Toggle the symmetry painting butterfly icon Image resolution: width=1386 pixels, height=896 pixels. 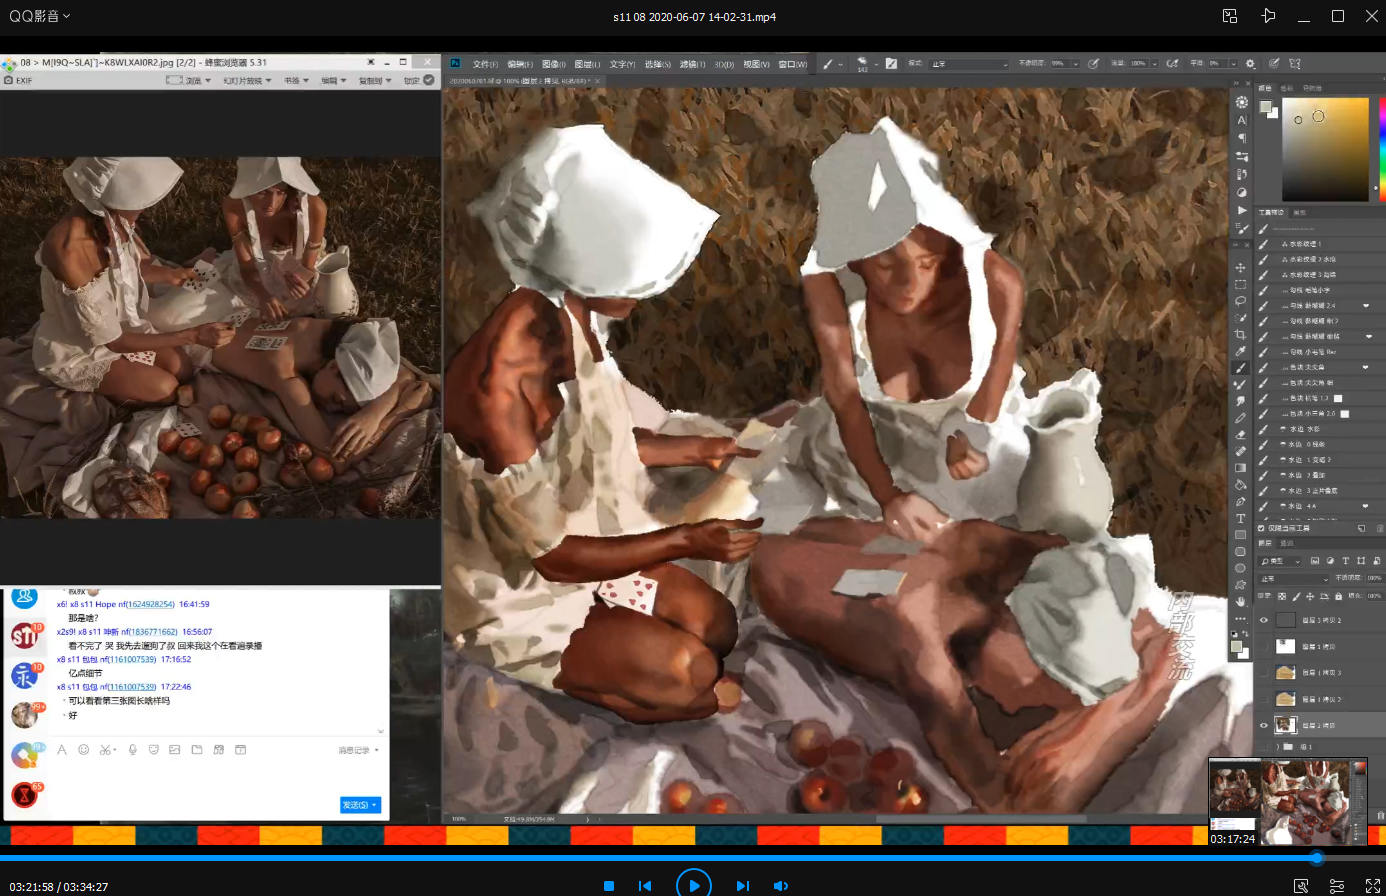coord(1295,63)
